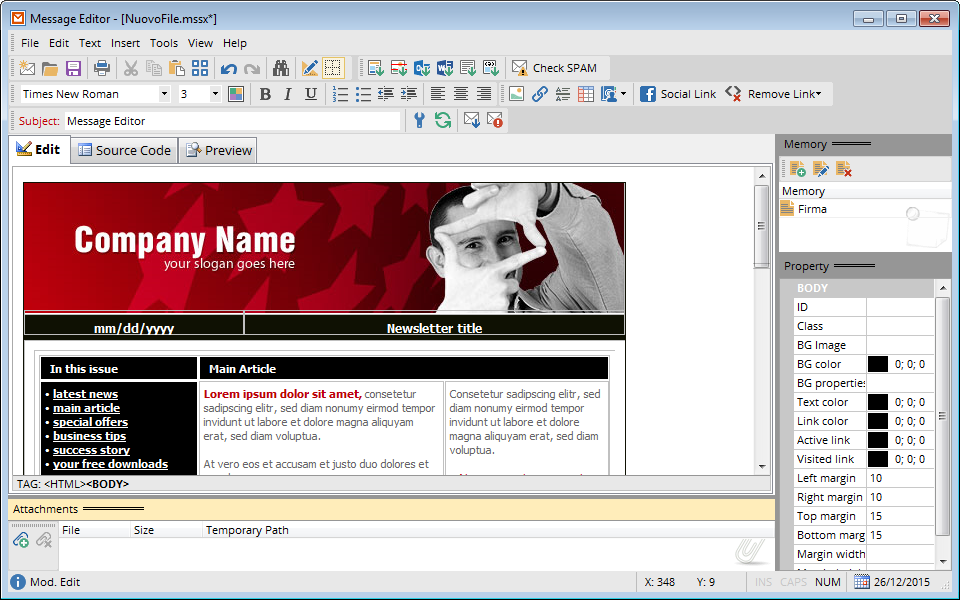This screenshot has height=600, width=960.
Task: Open the Insert menu
Action: coord(125,43)
